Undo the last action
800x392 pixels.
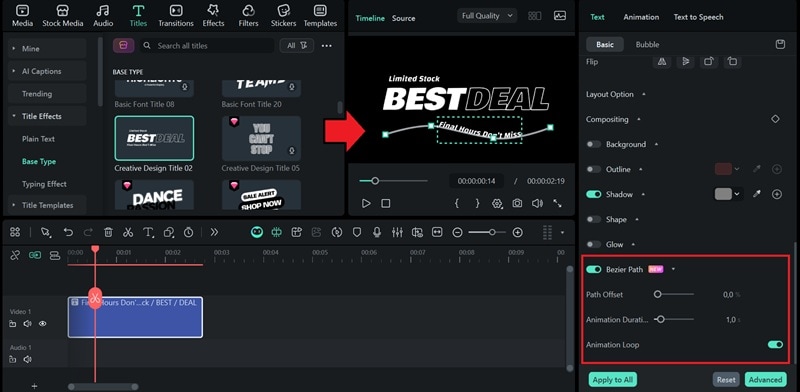[68, 232]
